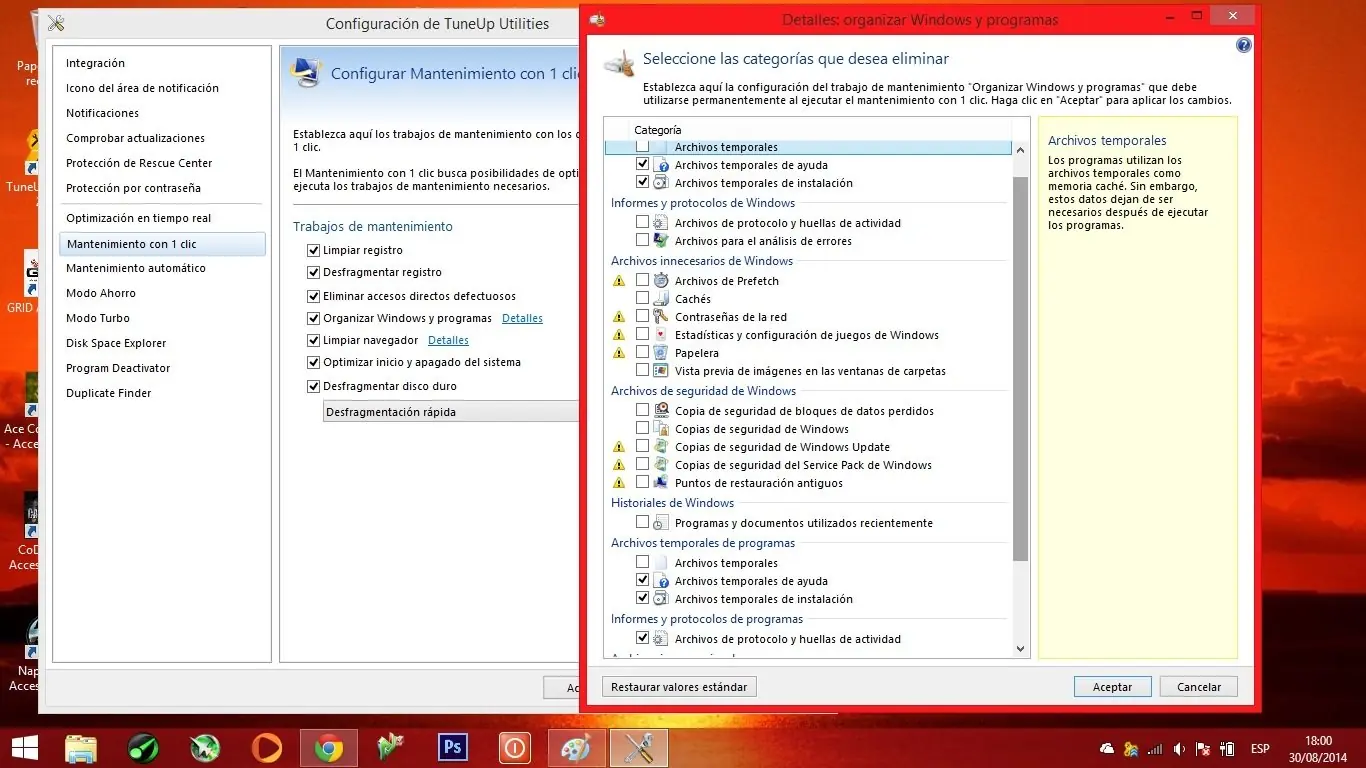Click Aceptar in the Detalles dialog
Image resolution: width=1366 pixels, height=768 pixels.
coord(1112,687)
